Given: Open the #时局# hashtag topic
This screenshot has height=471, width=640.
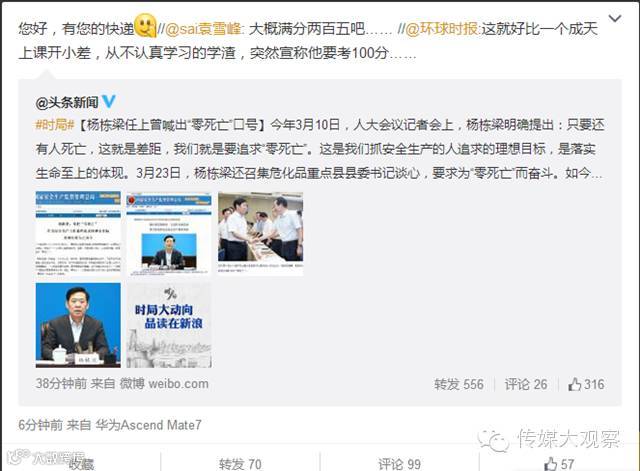Looking at the screenshot, I should tap(55, 125).
